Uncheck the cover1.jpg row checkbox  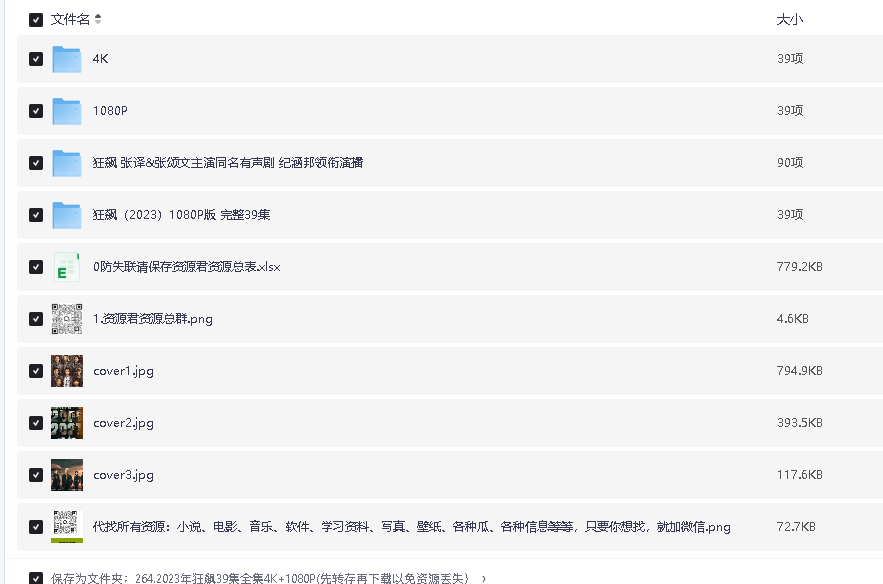tap(35, 370)
